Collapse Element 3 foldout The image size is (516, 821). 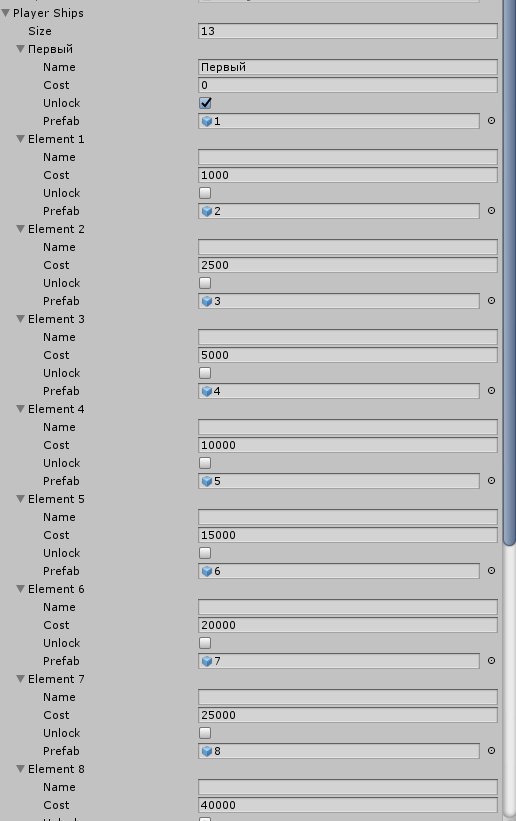point(20,319)
